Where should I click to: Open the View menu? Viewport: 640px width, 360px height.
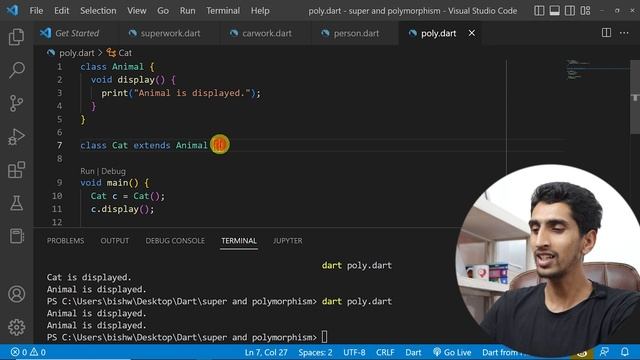click(136, 11)
